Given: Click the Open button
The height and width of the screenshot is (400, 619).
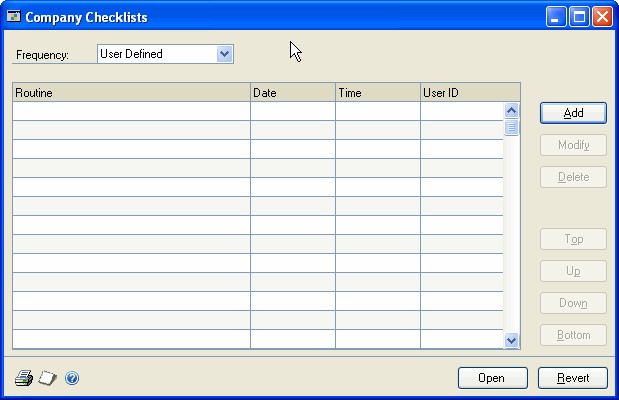Looking at the screenshot, I should tap(493, 378).
